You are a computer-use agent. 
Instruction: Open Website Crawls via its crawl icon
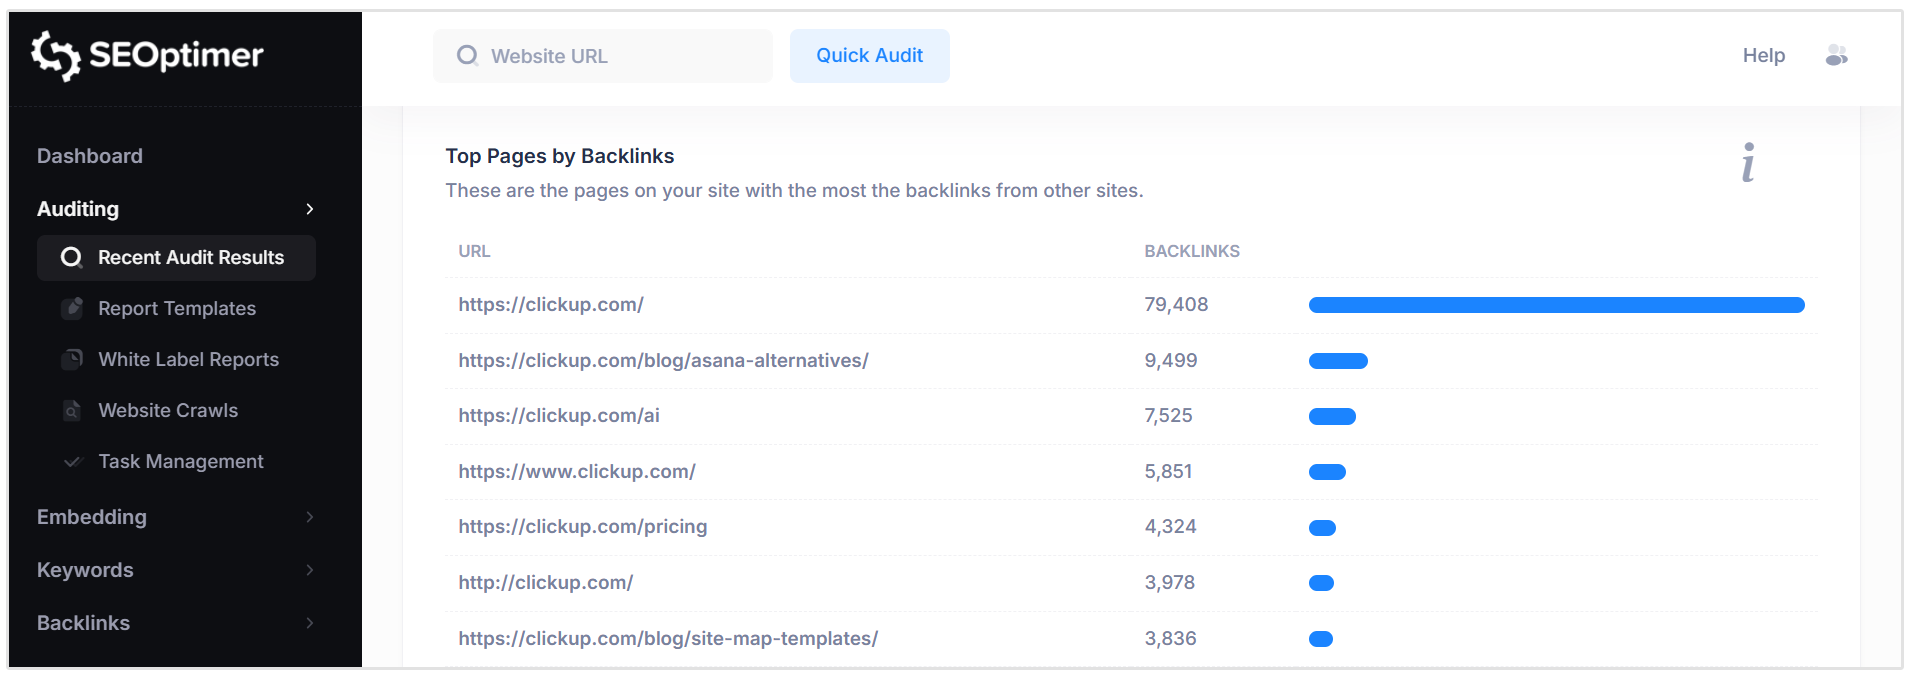72,410
